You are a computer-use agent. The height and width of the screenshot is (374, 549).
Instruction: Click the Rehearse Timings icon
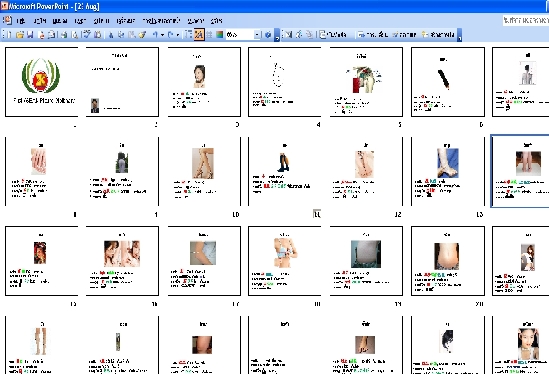pyautogui.click(x=299, y=34)
